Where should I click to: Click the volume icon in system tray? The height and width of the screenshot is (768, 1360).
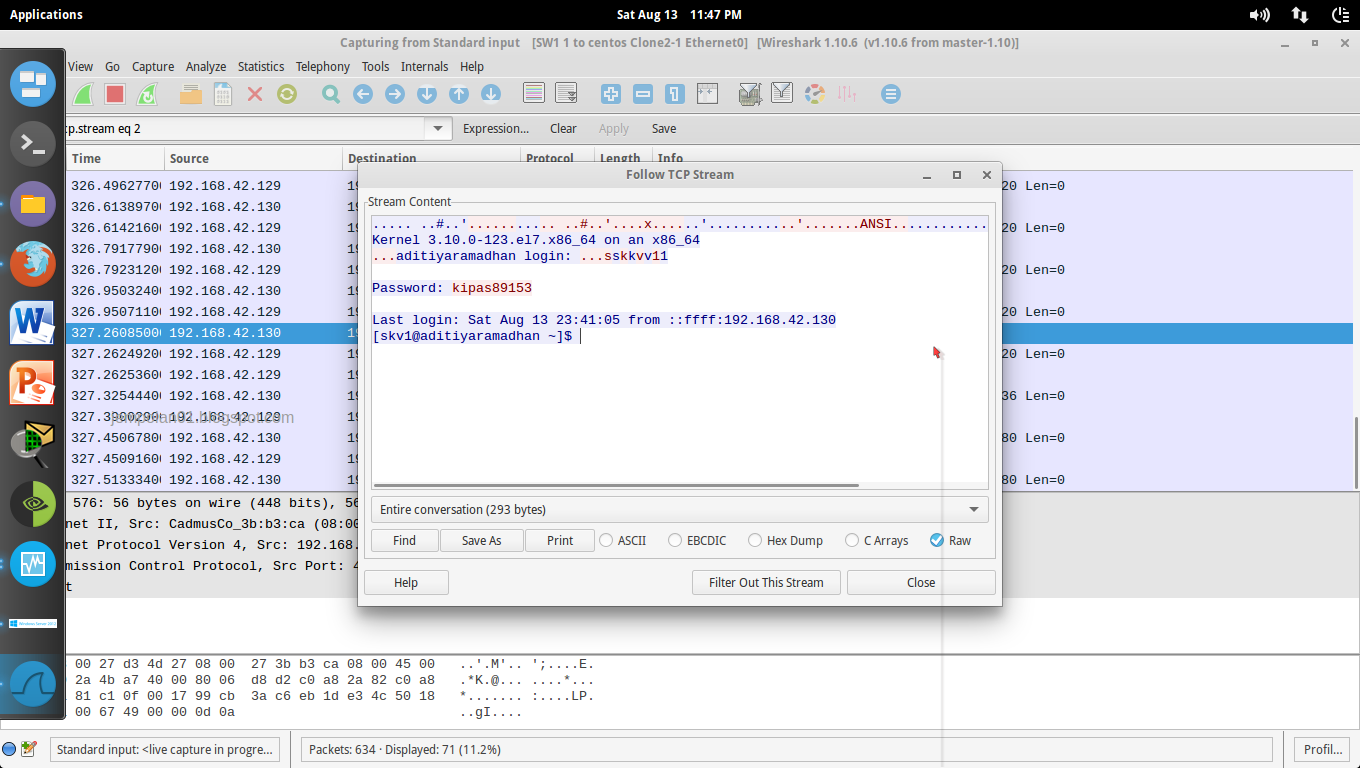click(1260, 14)
